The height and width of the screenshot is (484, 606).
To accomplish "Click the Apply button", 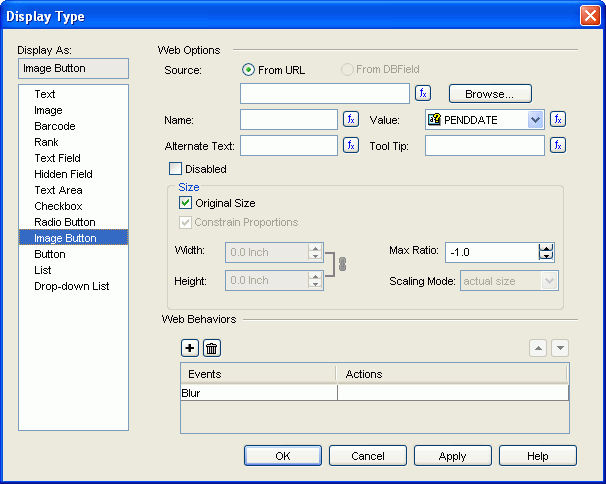I will [453, 456].
